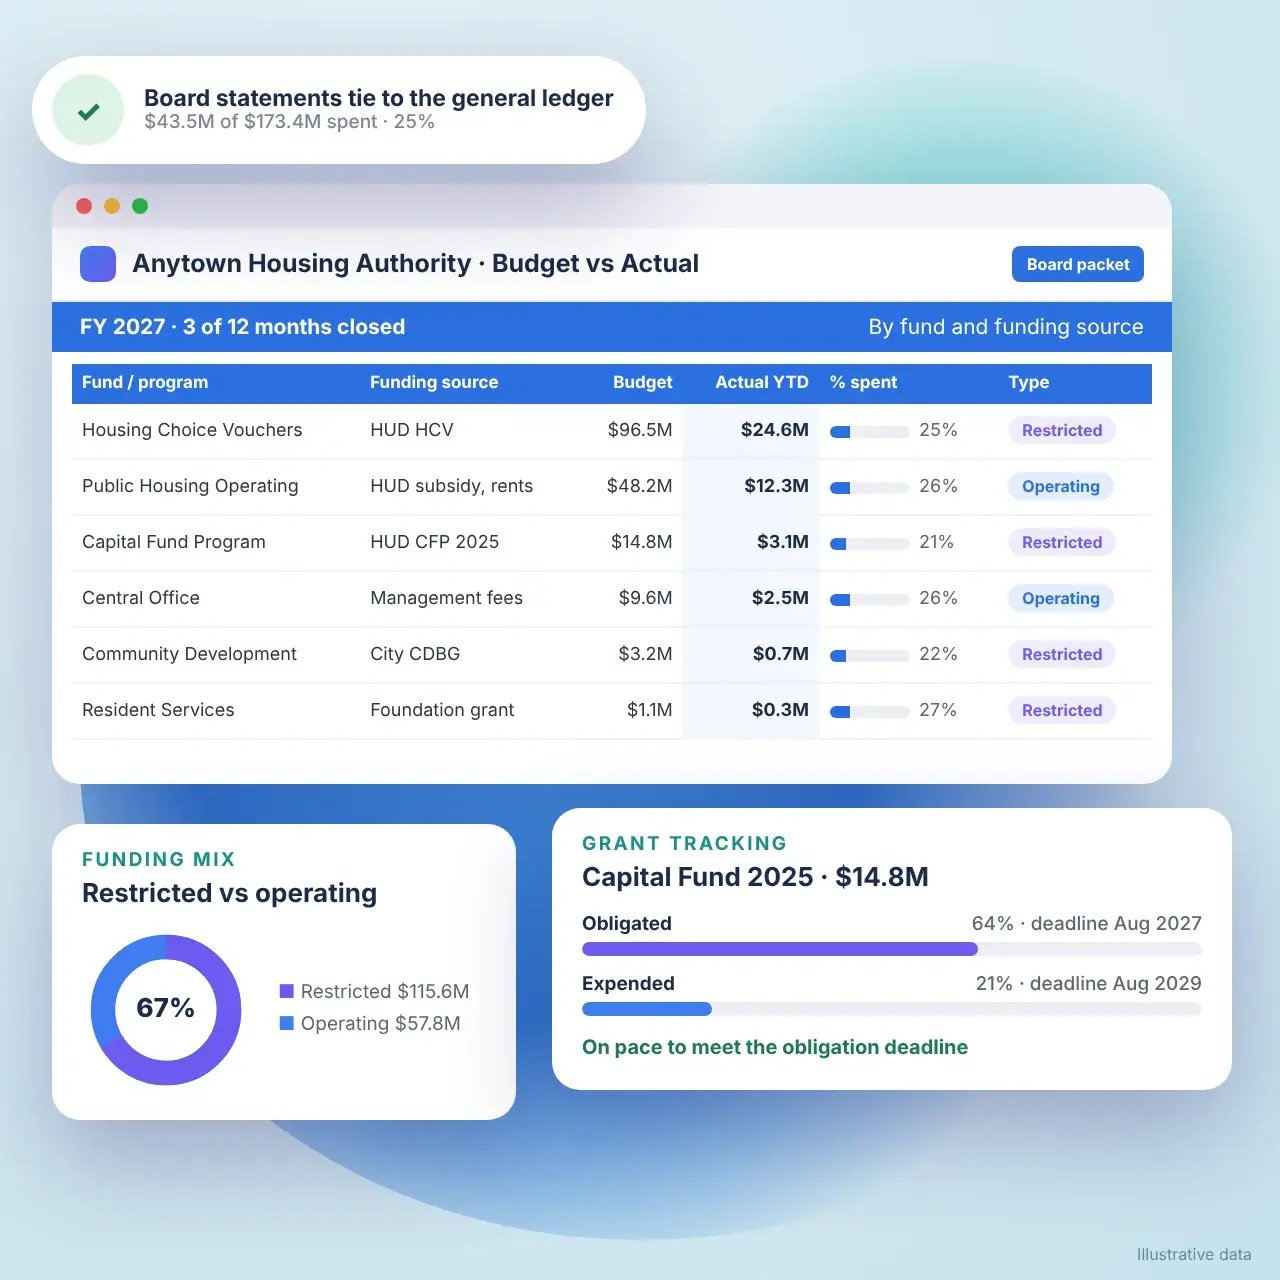This screenshot has height=1280, width=1280.
Task: Click the By fund and funding source label
Action: click(1006, 327)
